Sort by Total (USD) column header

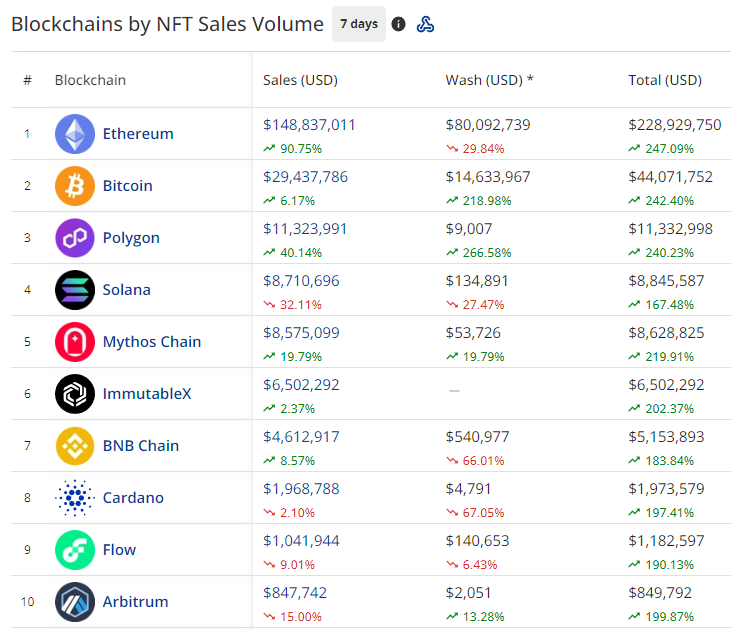pyautogui.click(x=664, y=80)
